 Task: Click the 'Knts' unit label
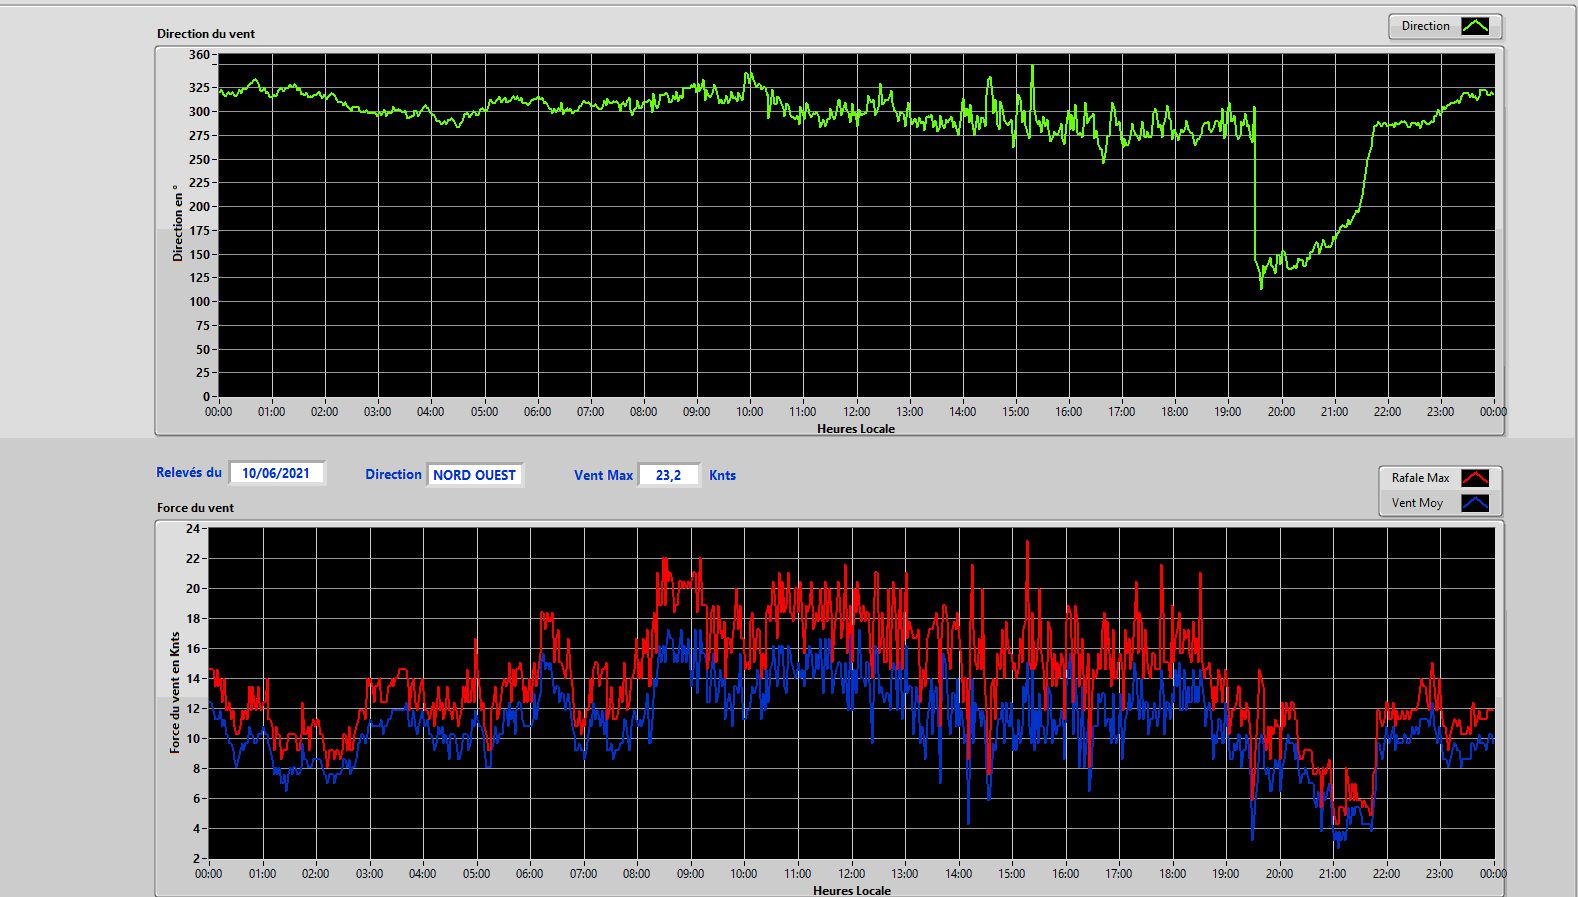(722, 475)
